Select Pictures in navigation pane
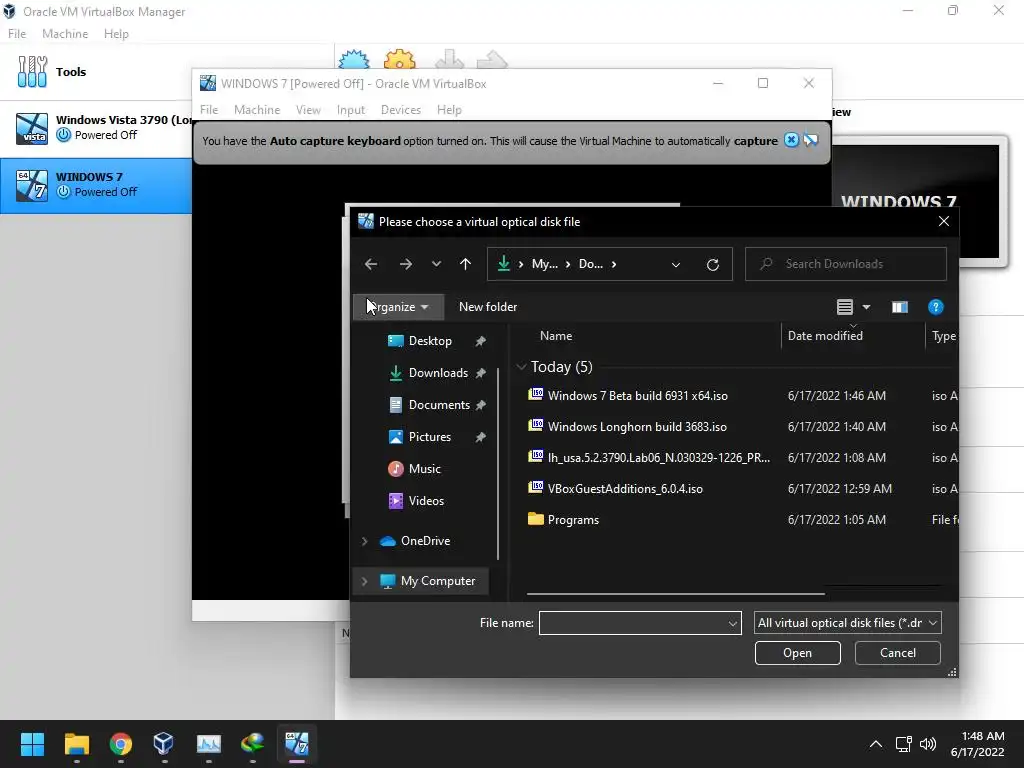This screenshot has height=768, width=1024. [x=430, y=437]
